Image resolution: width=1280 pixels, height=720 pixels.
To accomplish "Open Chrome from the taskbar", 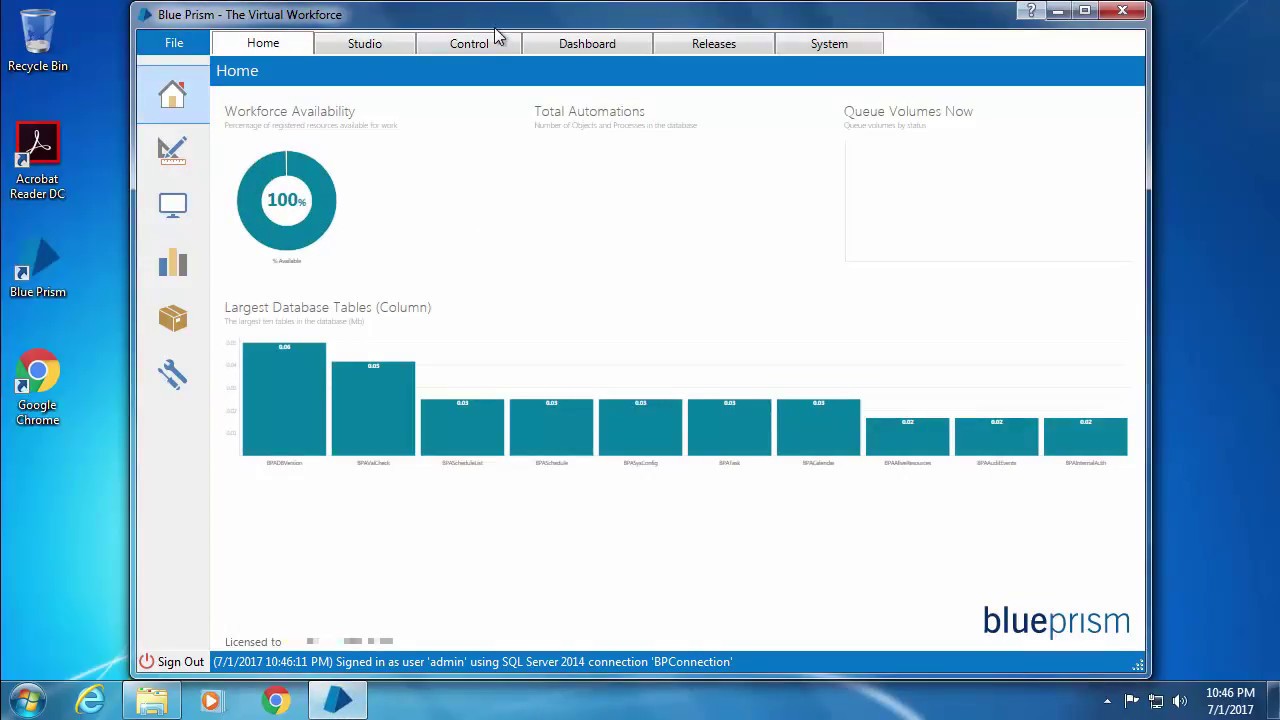I will click(x=276, y=700).
